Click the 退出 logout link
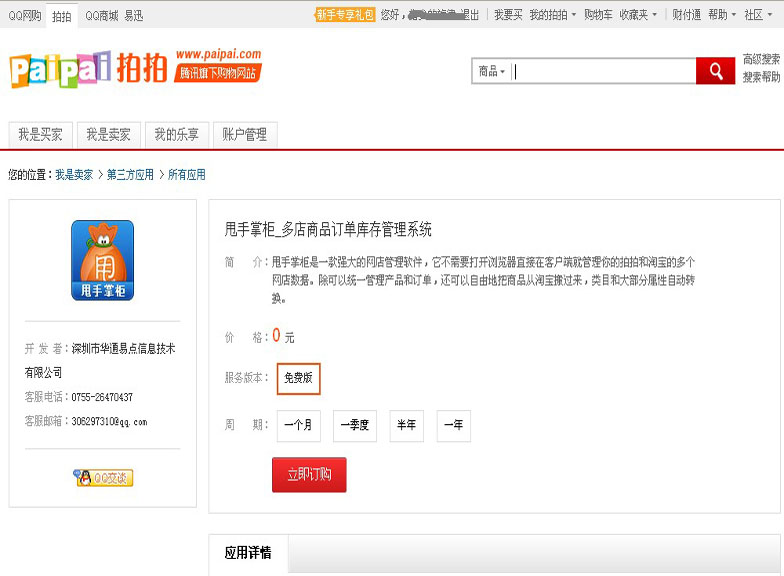The height and width of the screenshot is (576, 784). (x=469, y=15)
